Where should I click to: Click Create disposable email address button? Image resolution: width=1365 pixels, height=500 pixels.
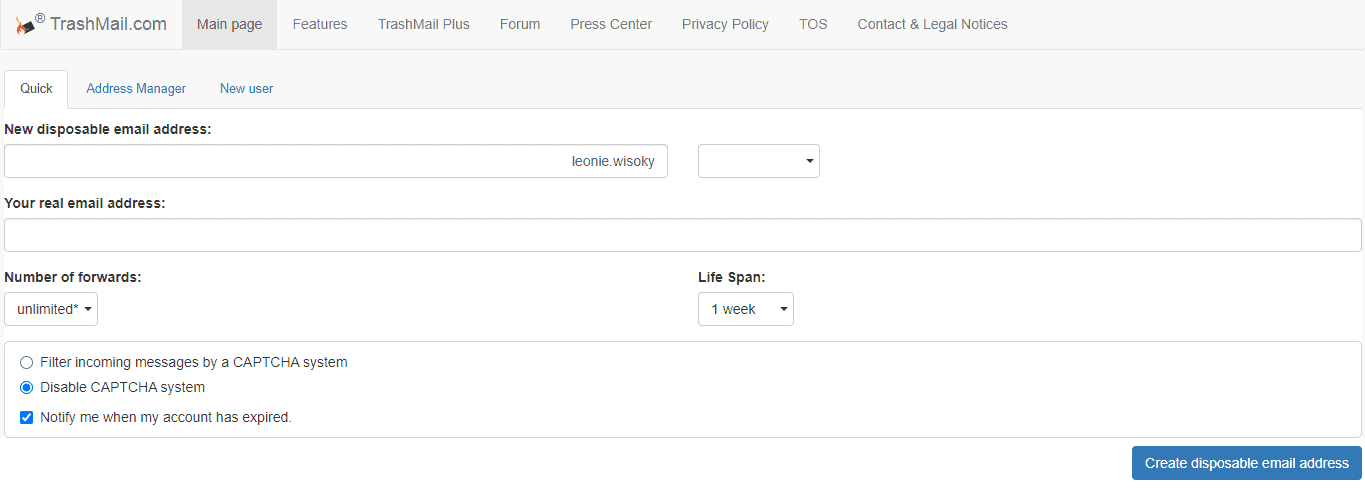point(1247,463)
